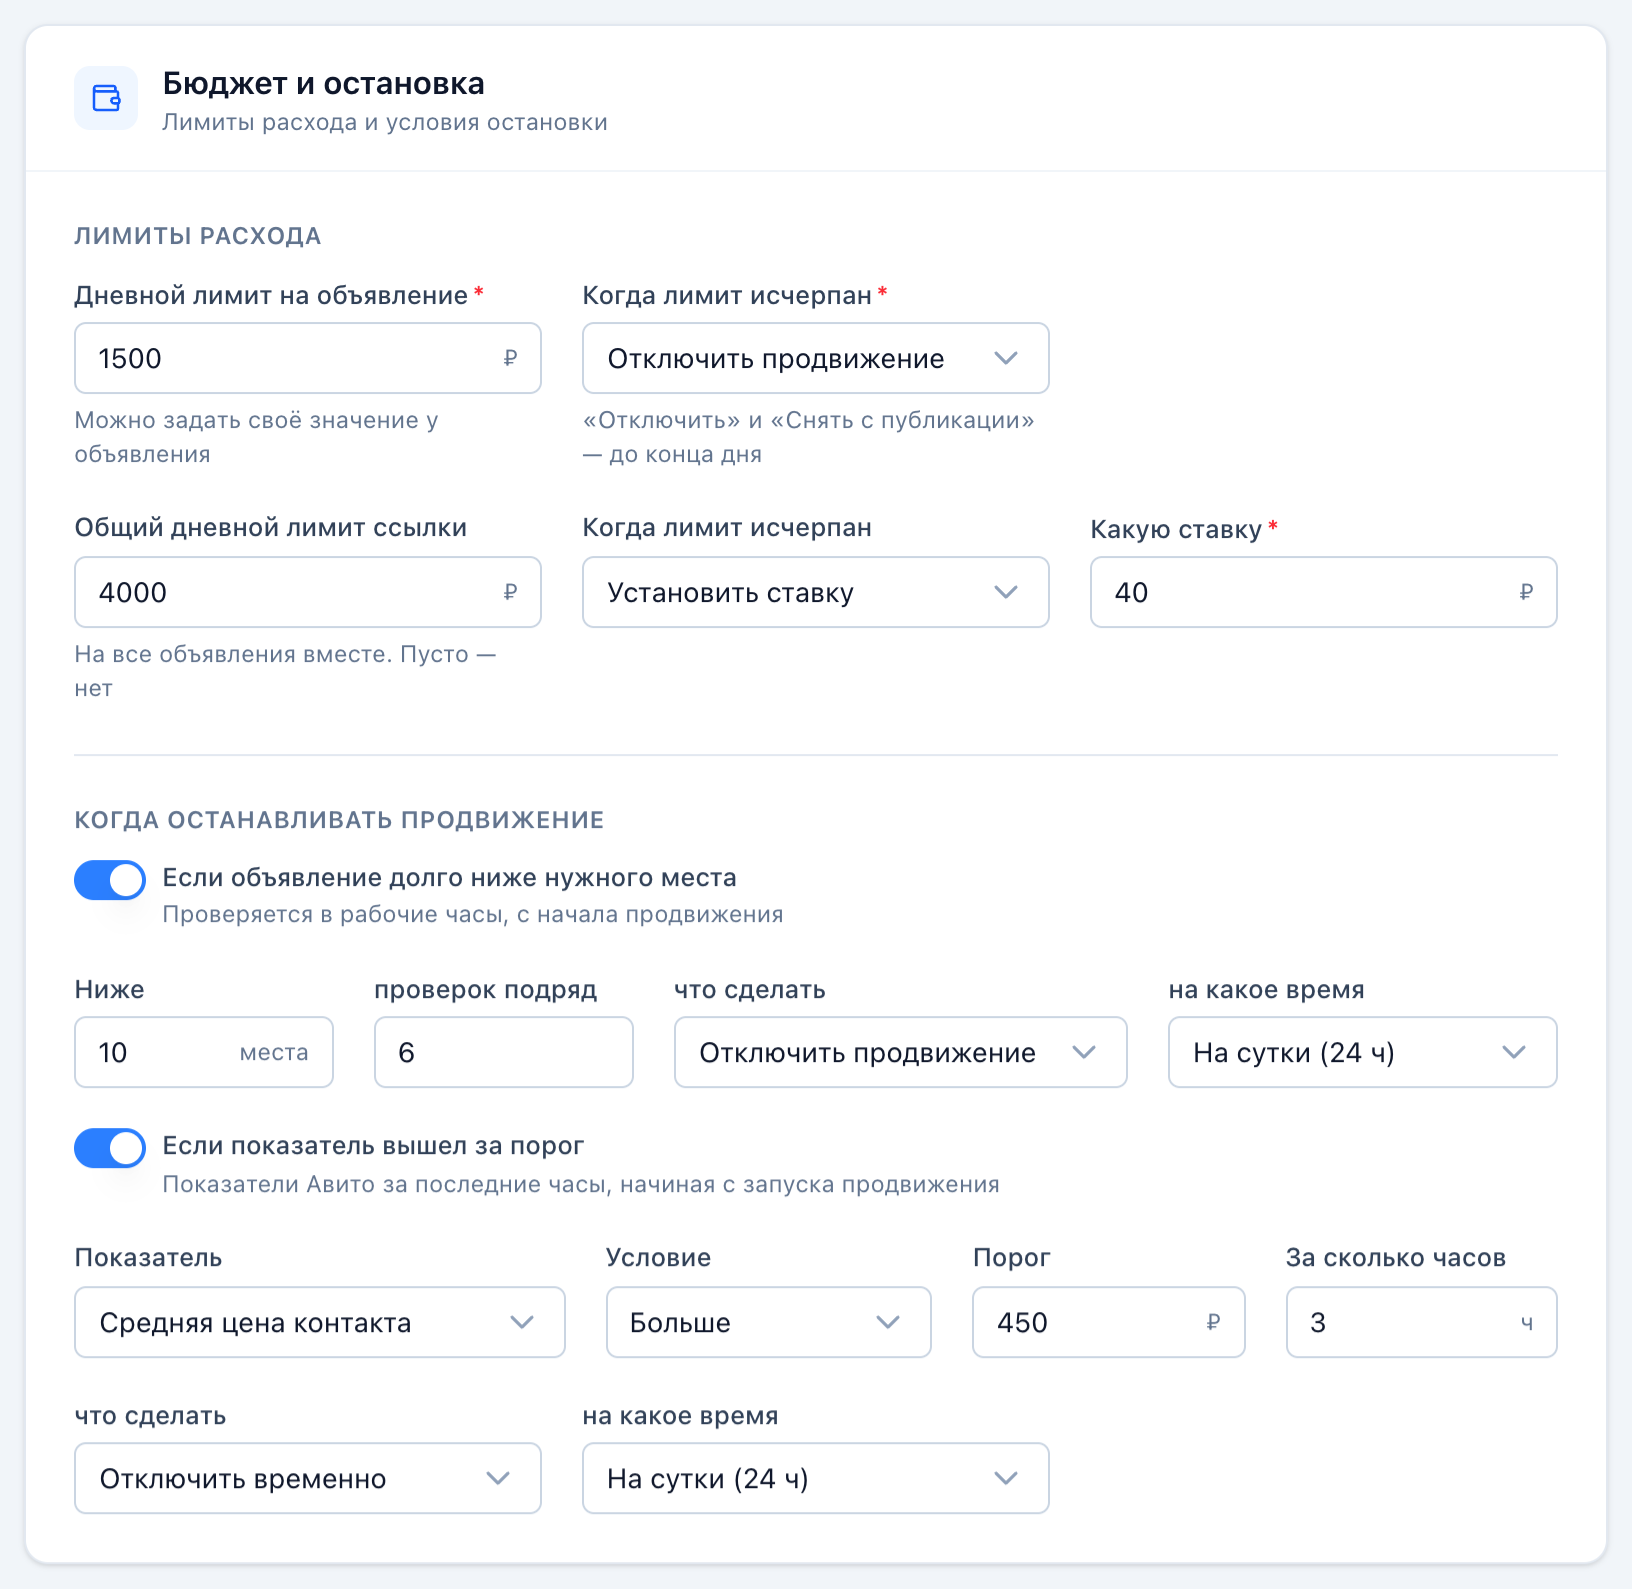
Task: Turn off the Если объявление долго ниже нужного места switch
Action: (110, 880)
